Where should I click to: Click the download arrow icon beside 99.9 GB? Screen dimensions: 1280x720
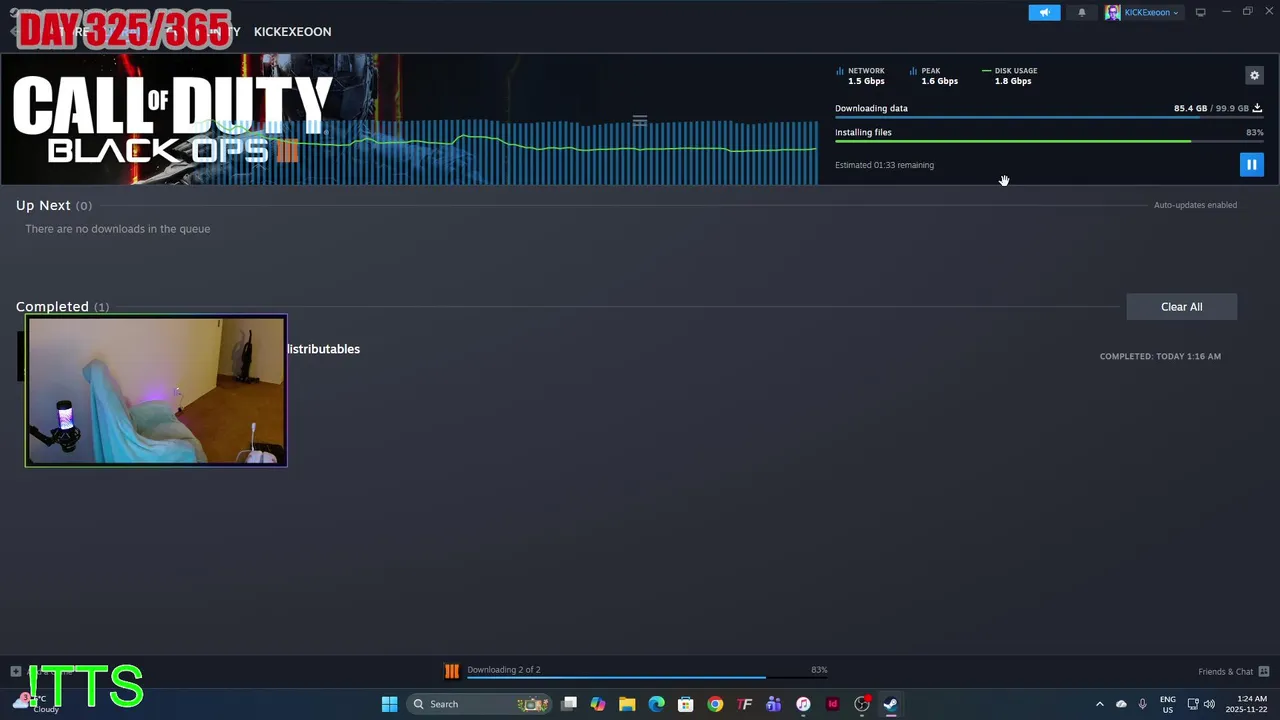[x=1257, y=108]
